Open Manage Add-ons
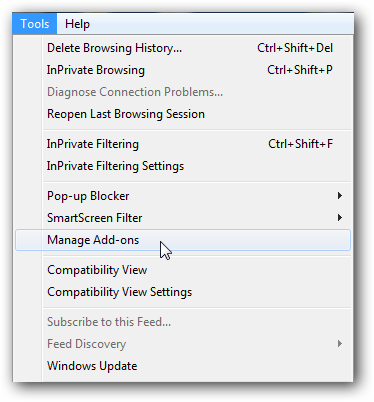The width and height of the screenshot is (374, 402). (x=183, y=240)
